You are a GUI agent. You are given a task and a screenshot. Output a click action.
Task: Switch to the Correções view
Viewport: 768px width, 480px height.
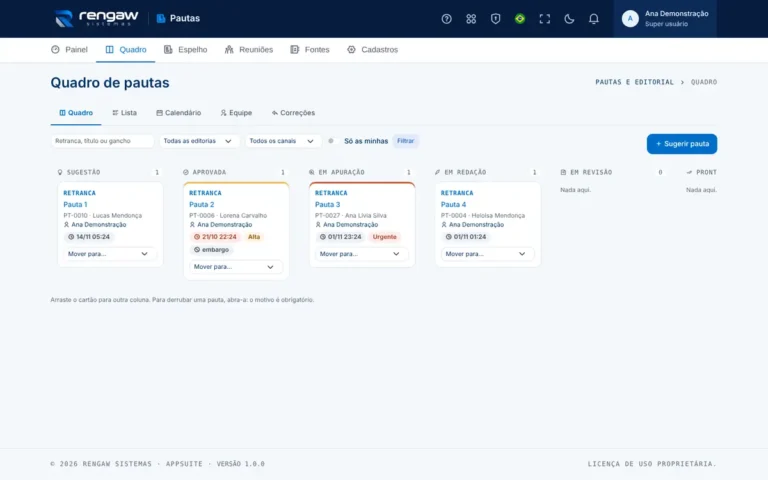tap(293, 113)
